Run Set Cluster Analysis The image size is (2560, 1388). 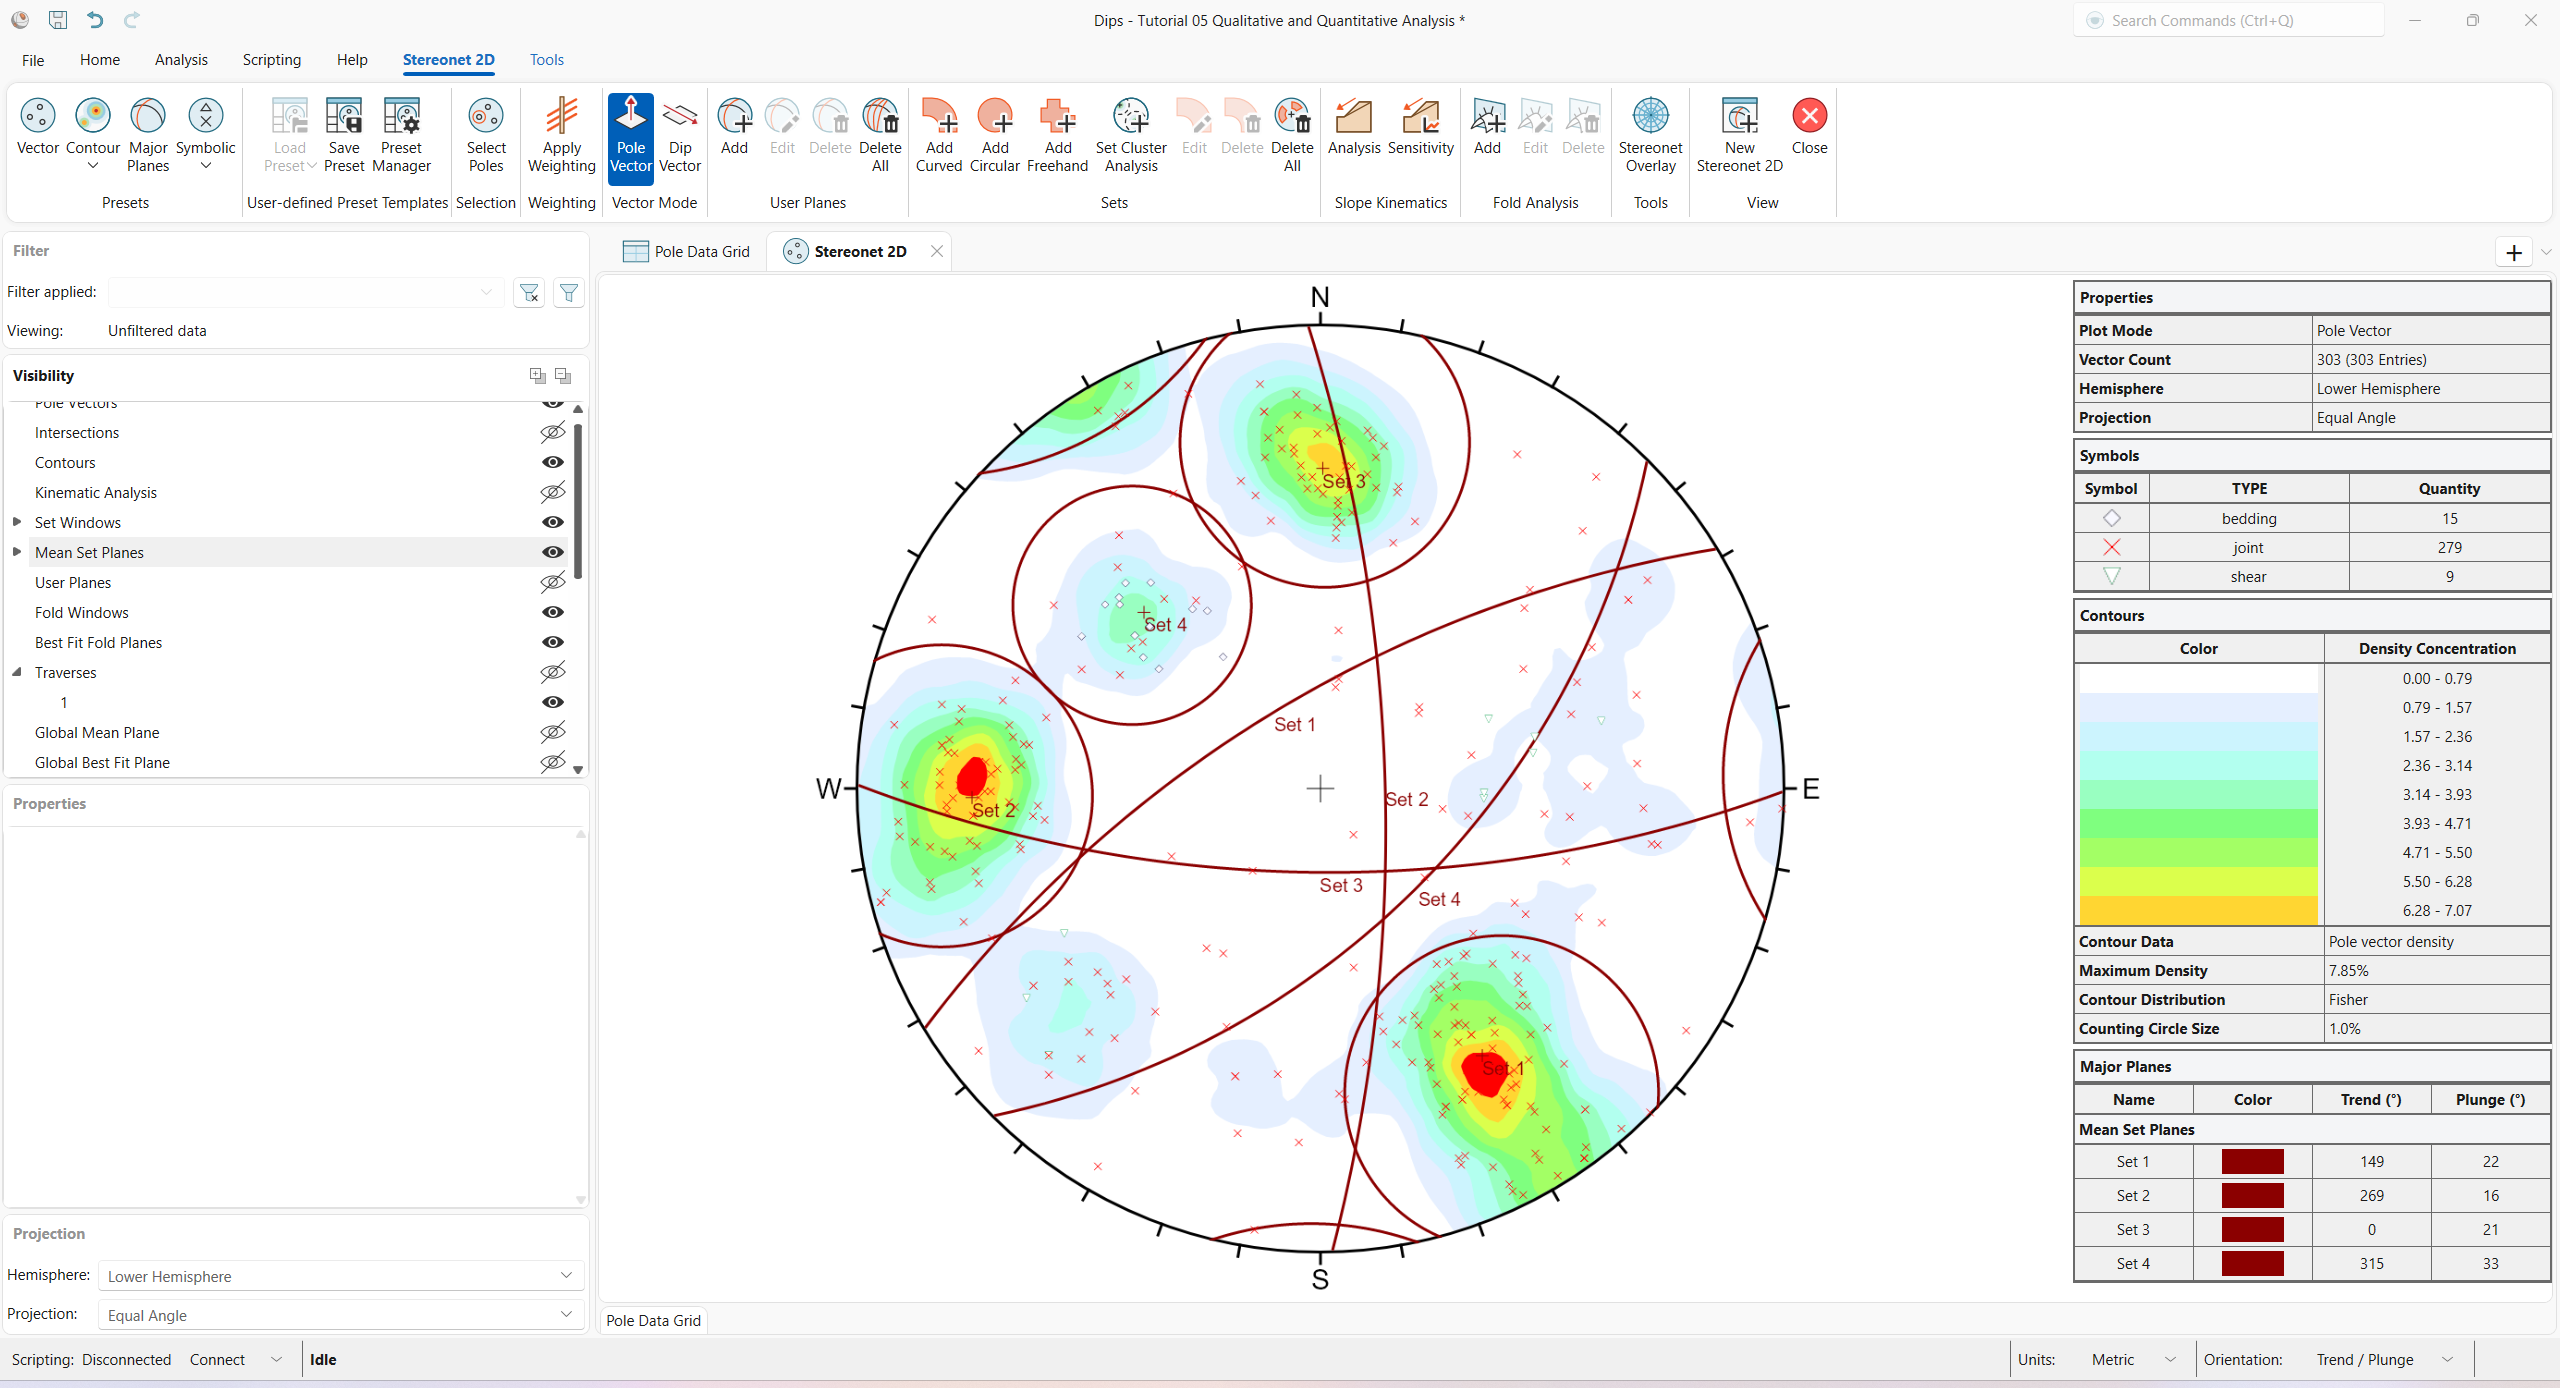1129,135
